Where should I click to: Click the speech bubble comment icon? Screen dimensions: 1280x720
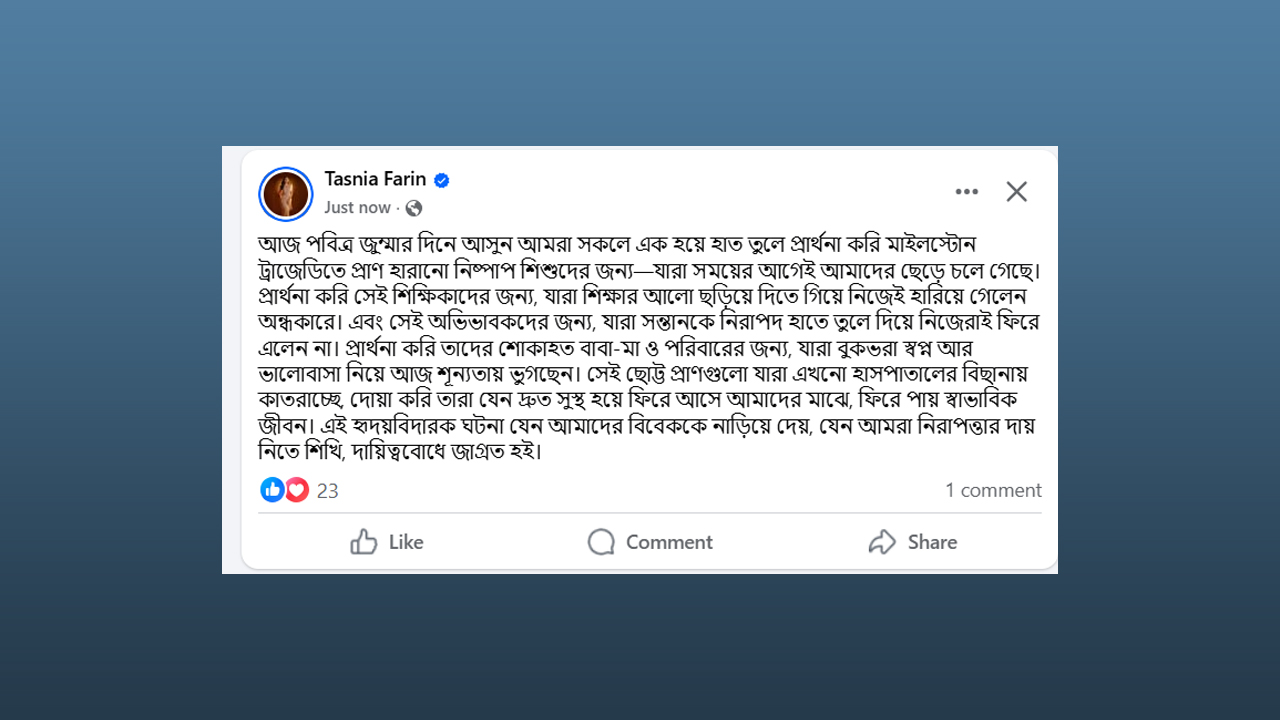pos(601,542)
